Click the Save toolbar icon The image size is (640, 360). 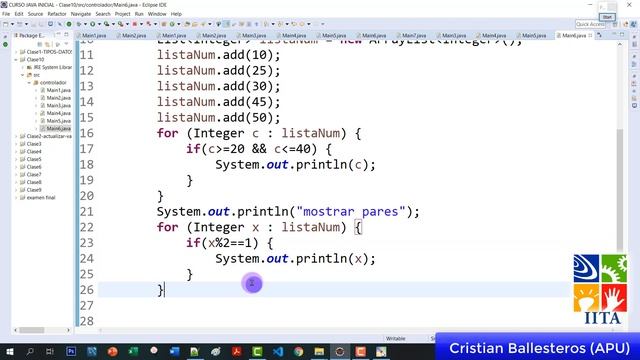(33, 24)
